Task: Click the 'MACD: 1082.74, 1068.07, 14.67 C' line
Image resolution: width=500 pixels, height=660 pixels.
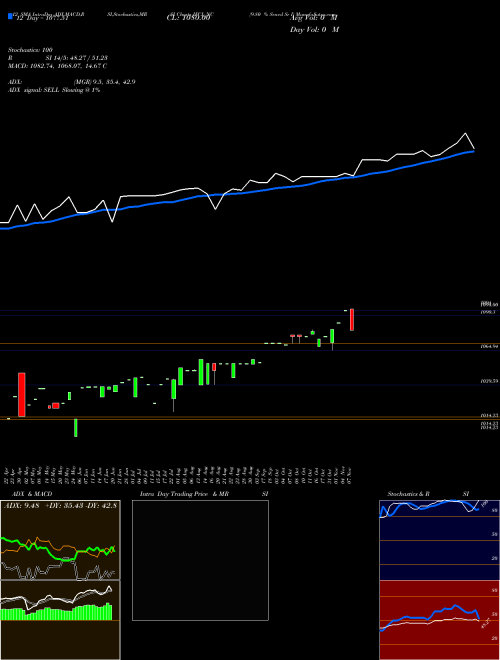Action: pyautogui.click(x=57, y=66)
